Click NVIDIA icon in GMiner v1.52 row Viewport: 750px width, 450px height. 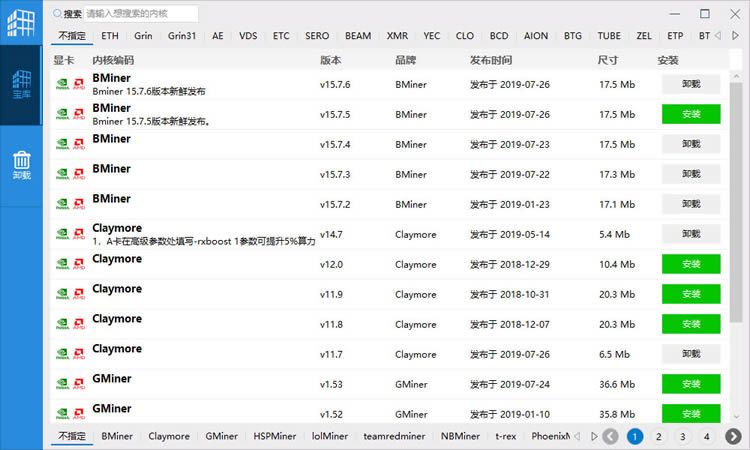click(x=63, y=414)
